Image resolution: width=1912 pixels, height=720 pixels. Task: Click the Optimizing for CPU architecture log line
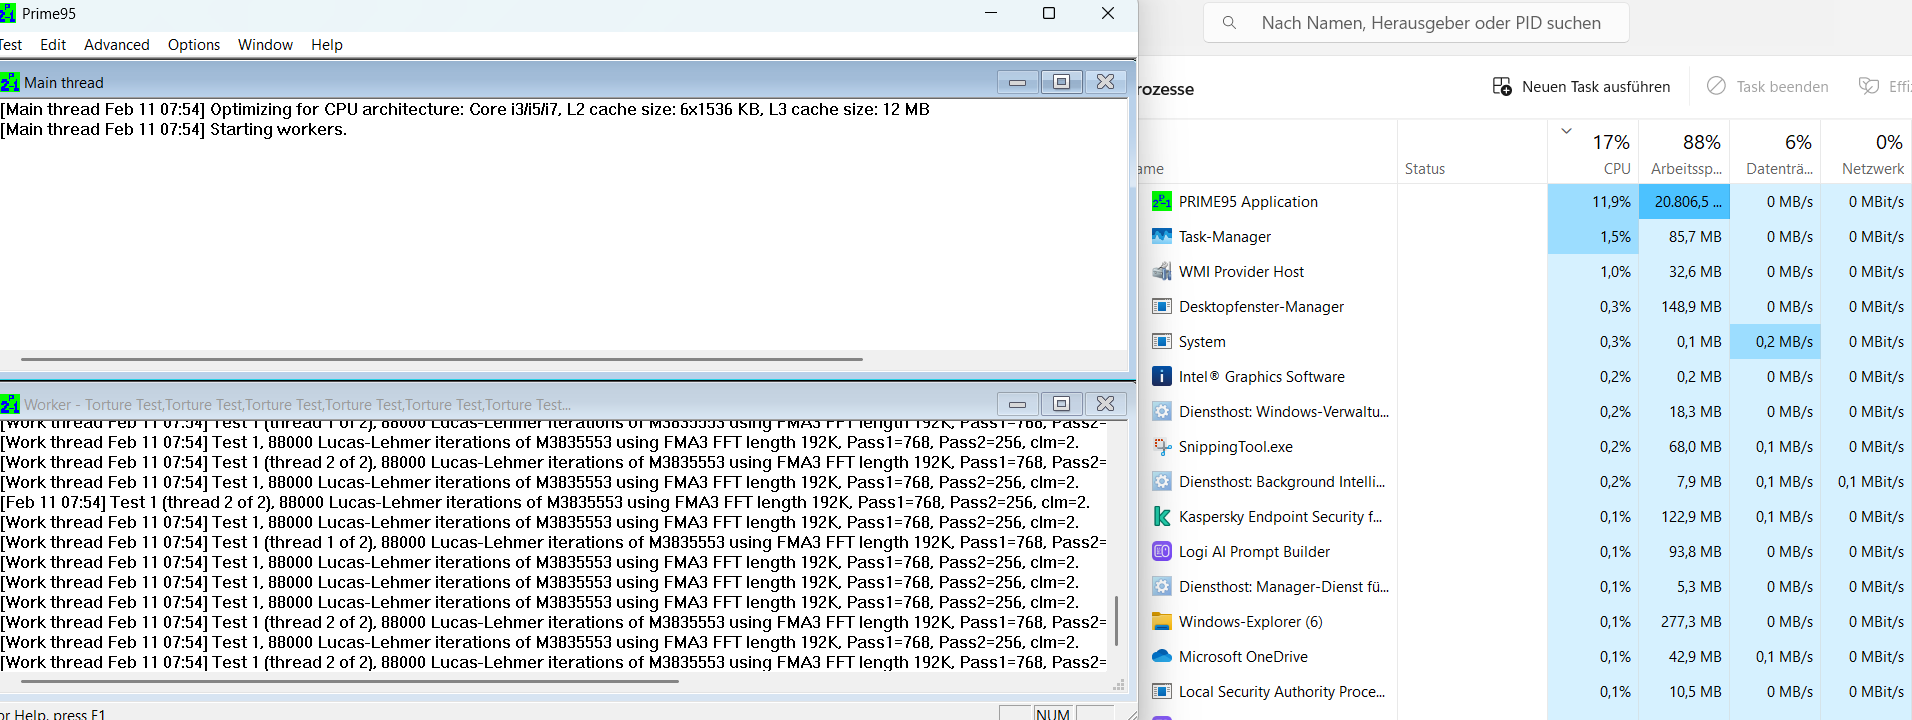tap(465, 109)
